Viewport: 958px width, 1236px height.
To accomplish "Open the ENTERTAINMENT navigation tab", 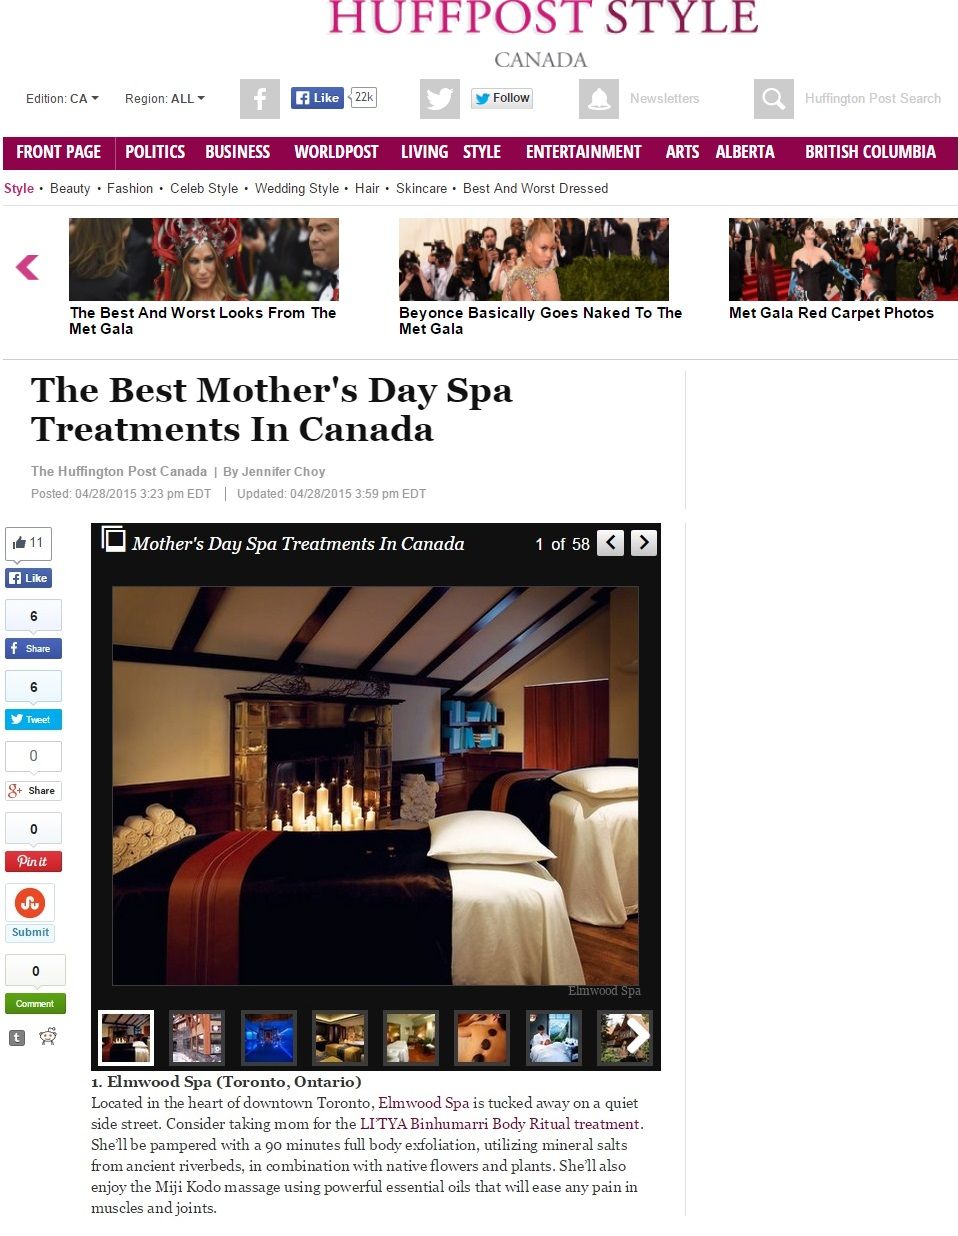I will pos(583,152).
